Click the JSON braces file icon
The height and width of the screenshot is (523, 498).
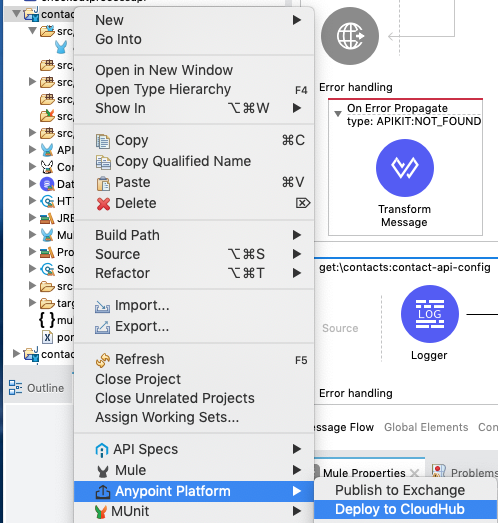[47, 321]
